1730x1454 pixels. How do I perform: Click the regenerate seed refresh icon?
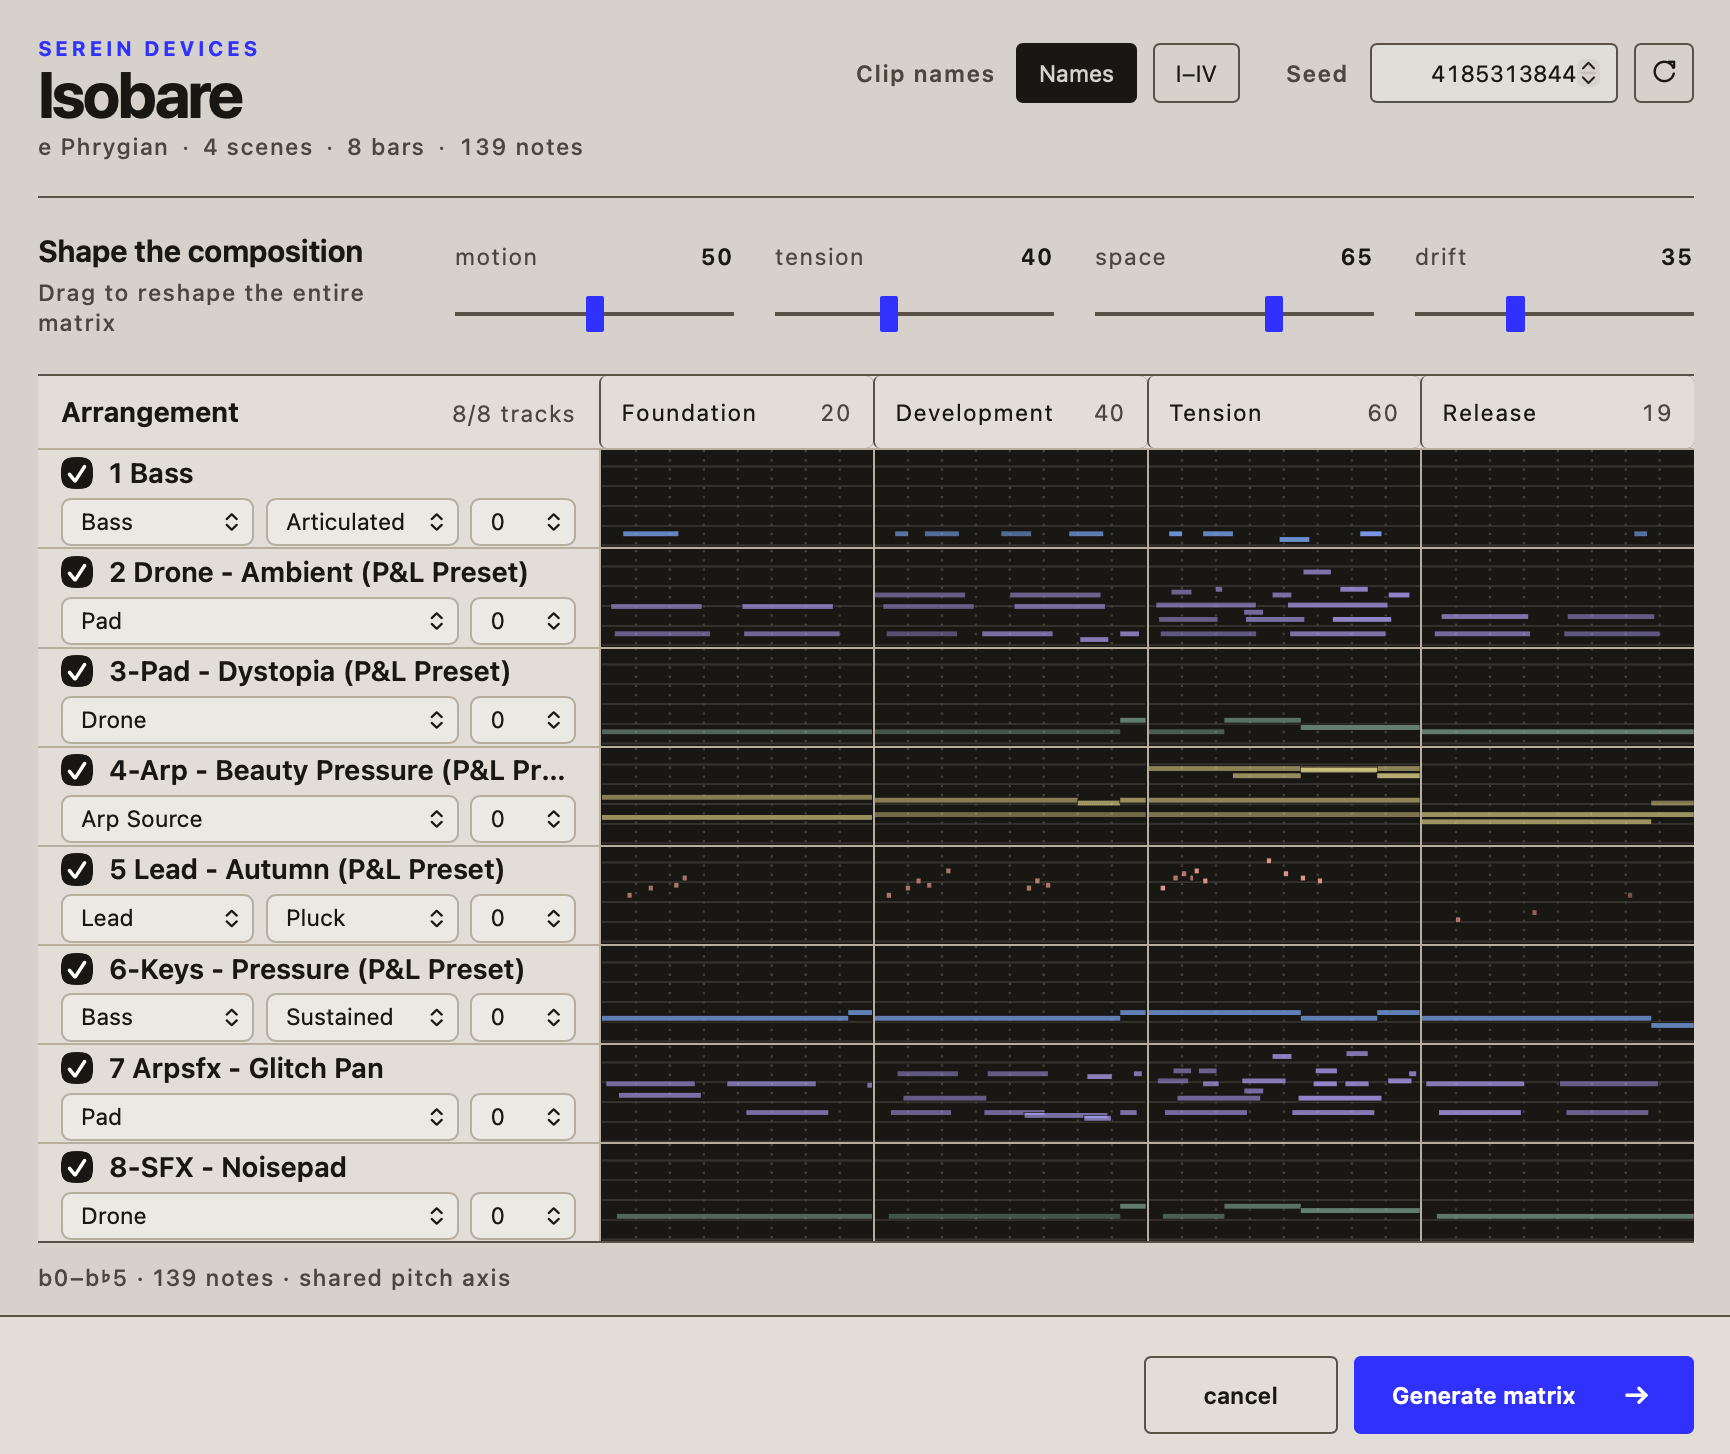(x=1663, y=73)
